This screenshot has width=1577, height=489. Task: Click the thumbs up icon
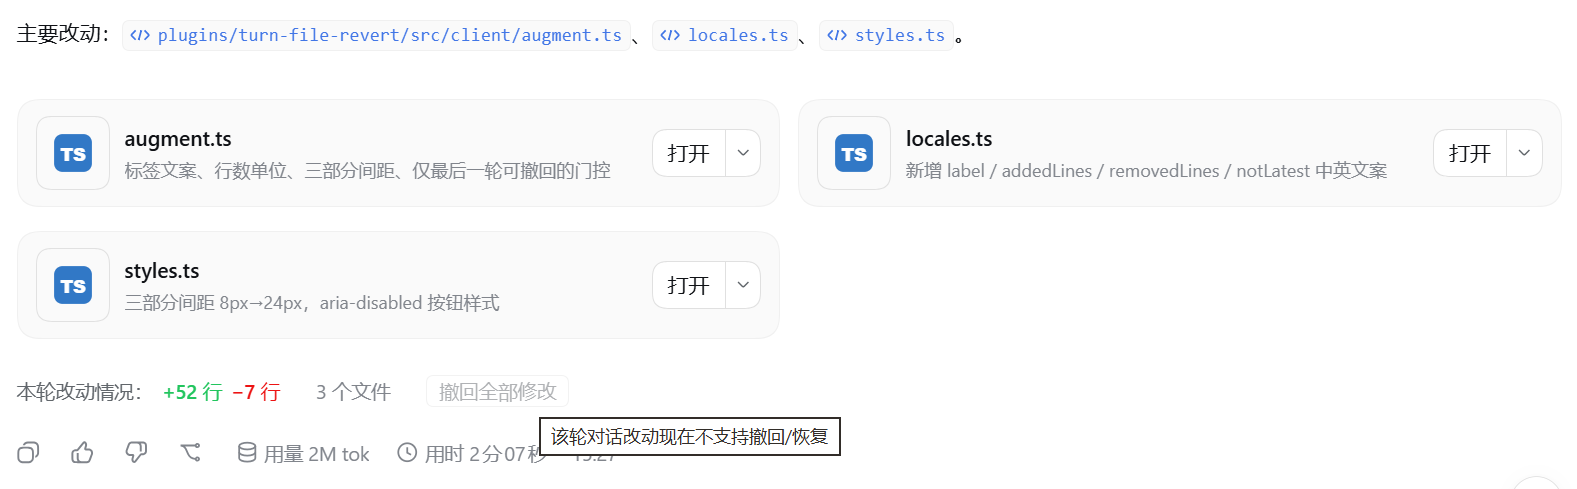(82, 453)
